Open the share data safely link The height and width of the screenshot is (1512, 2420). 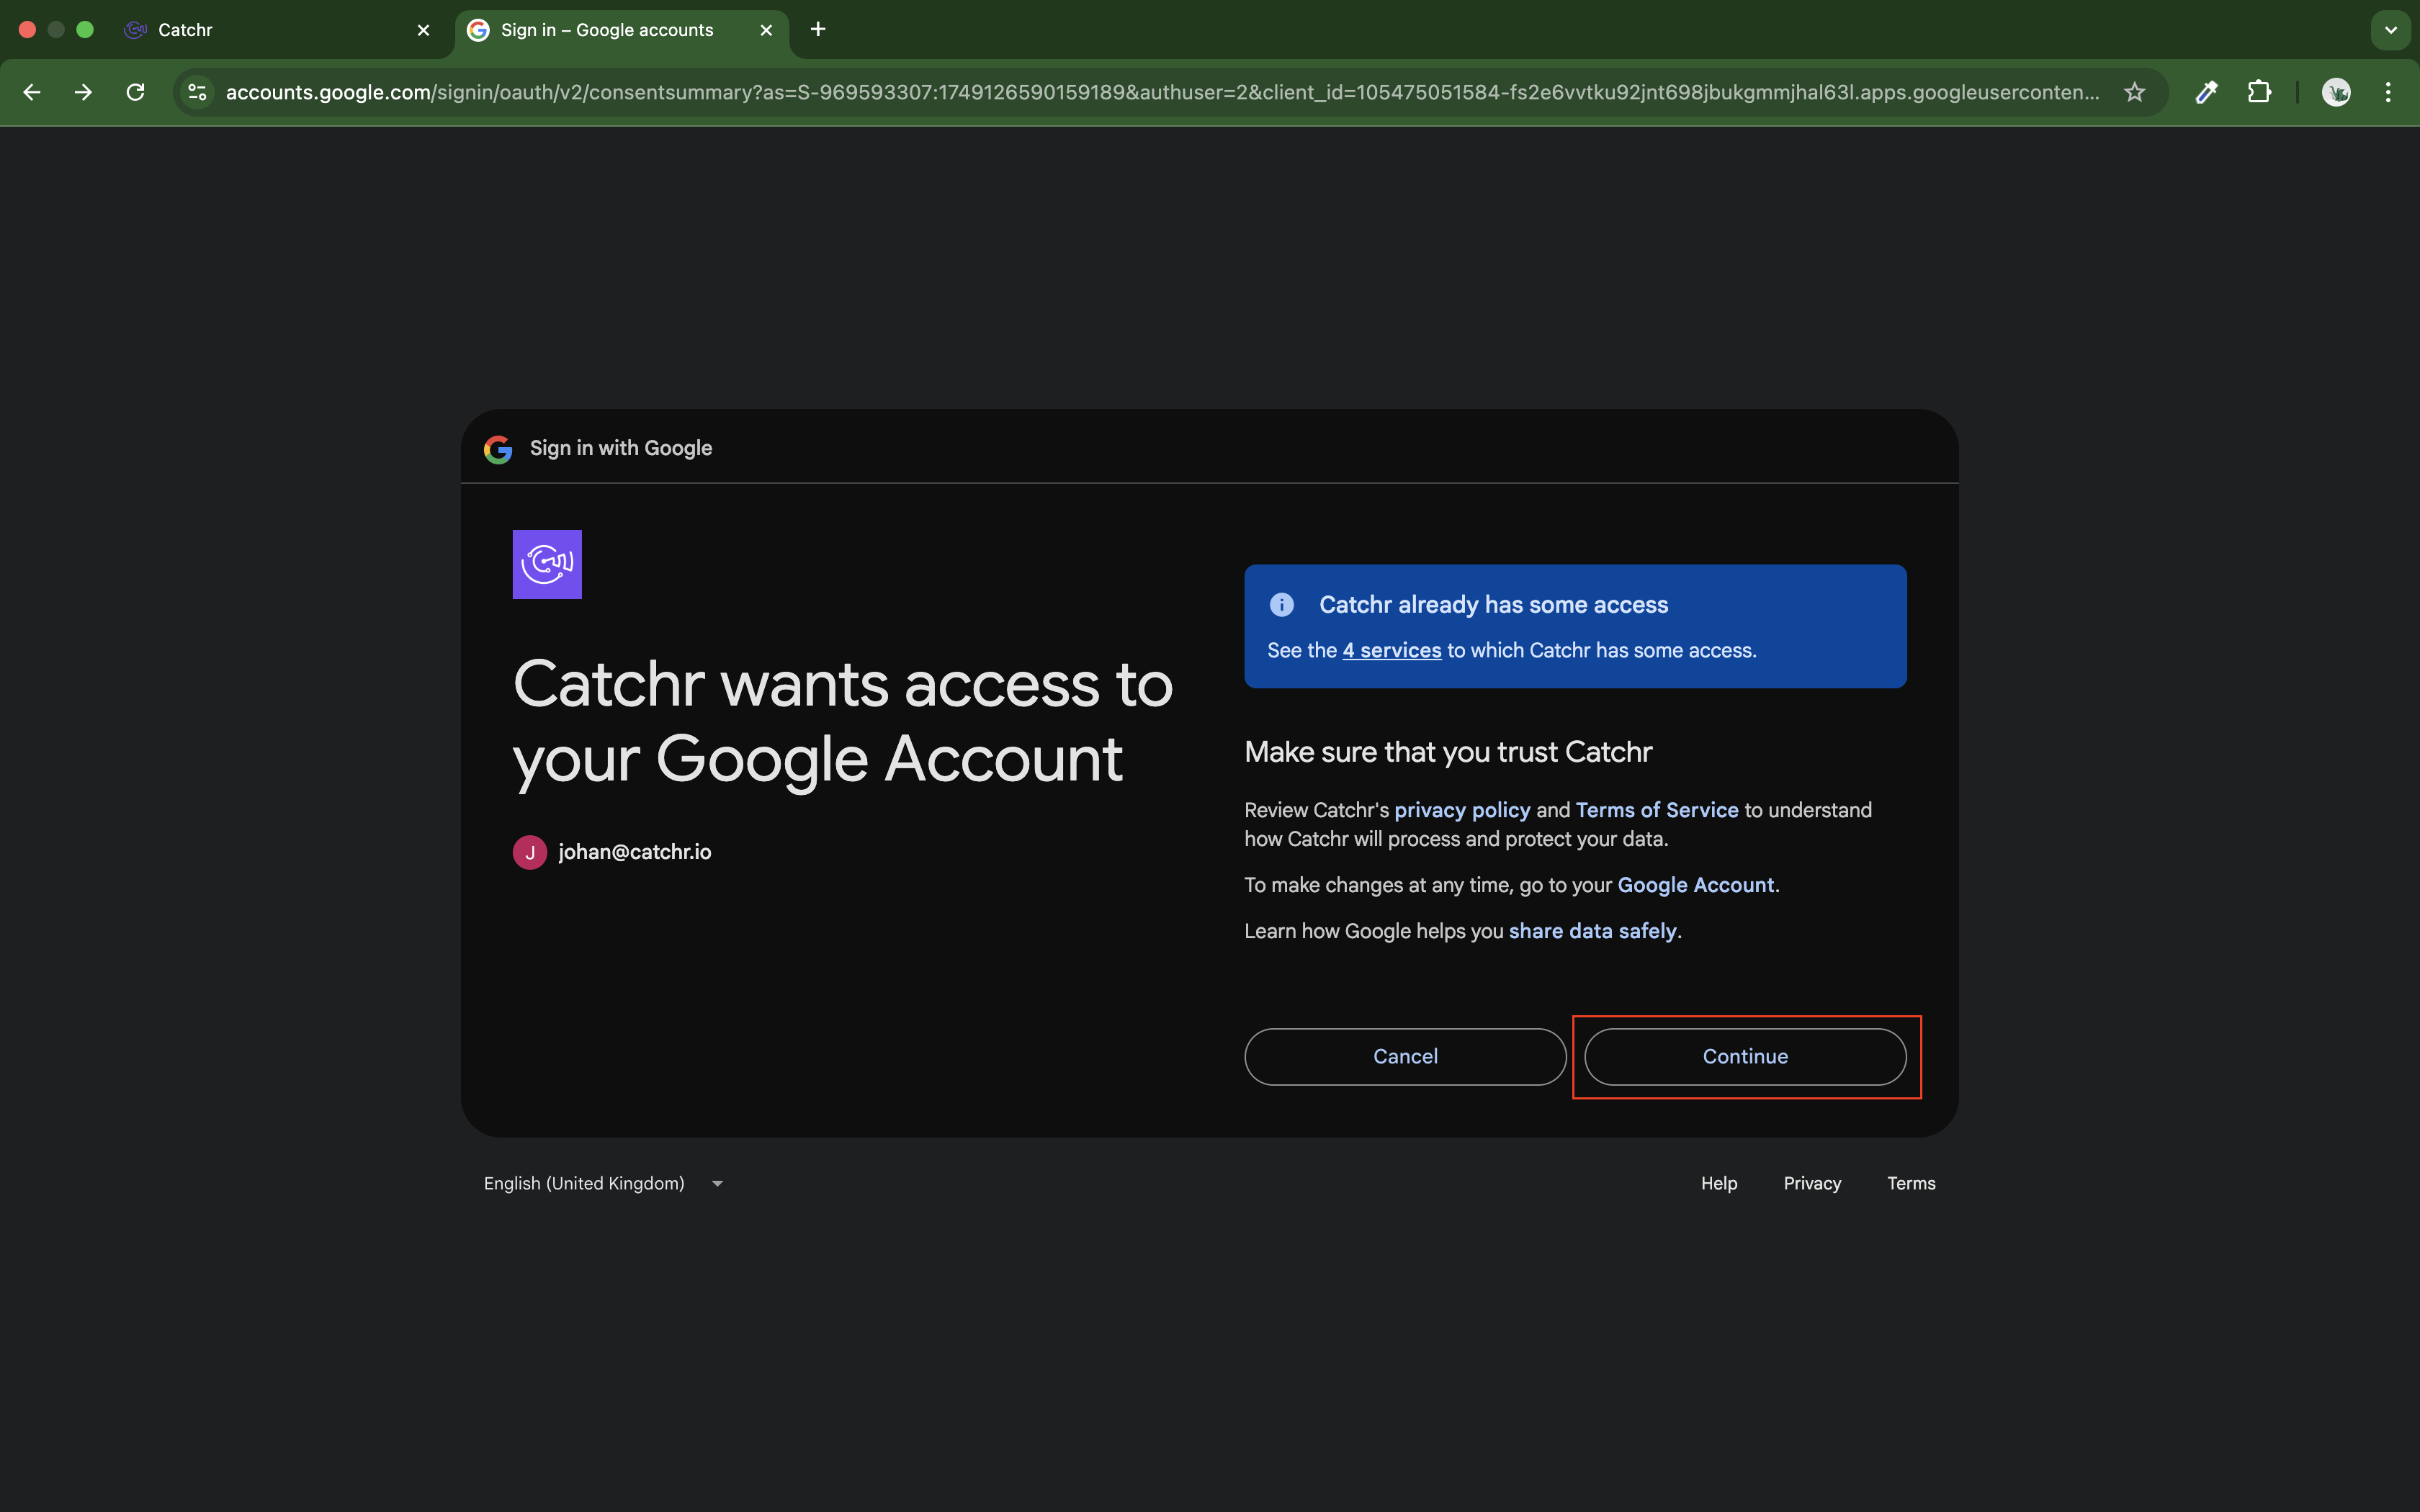[1592, 931]
